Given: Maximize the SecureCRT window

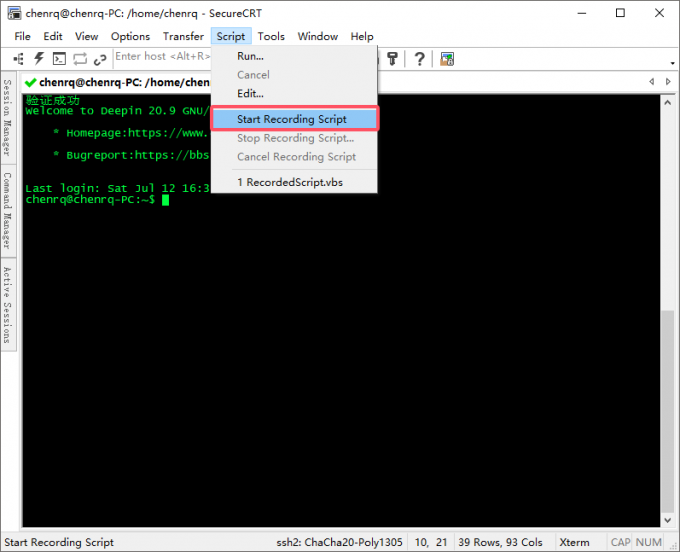Looking at the screenshot, I should tap(620, 13).
